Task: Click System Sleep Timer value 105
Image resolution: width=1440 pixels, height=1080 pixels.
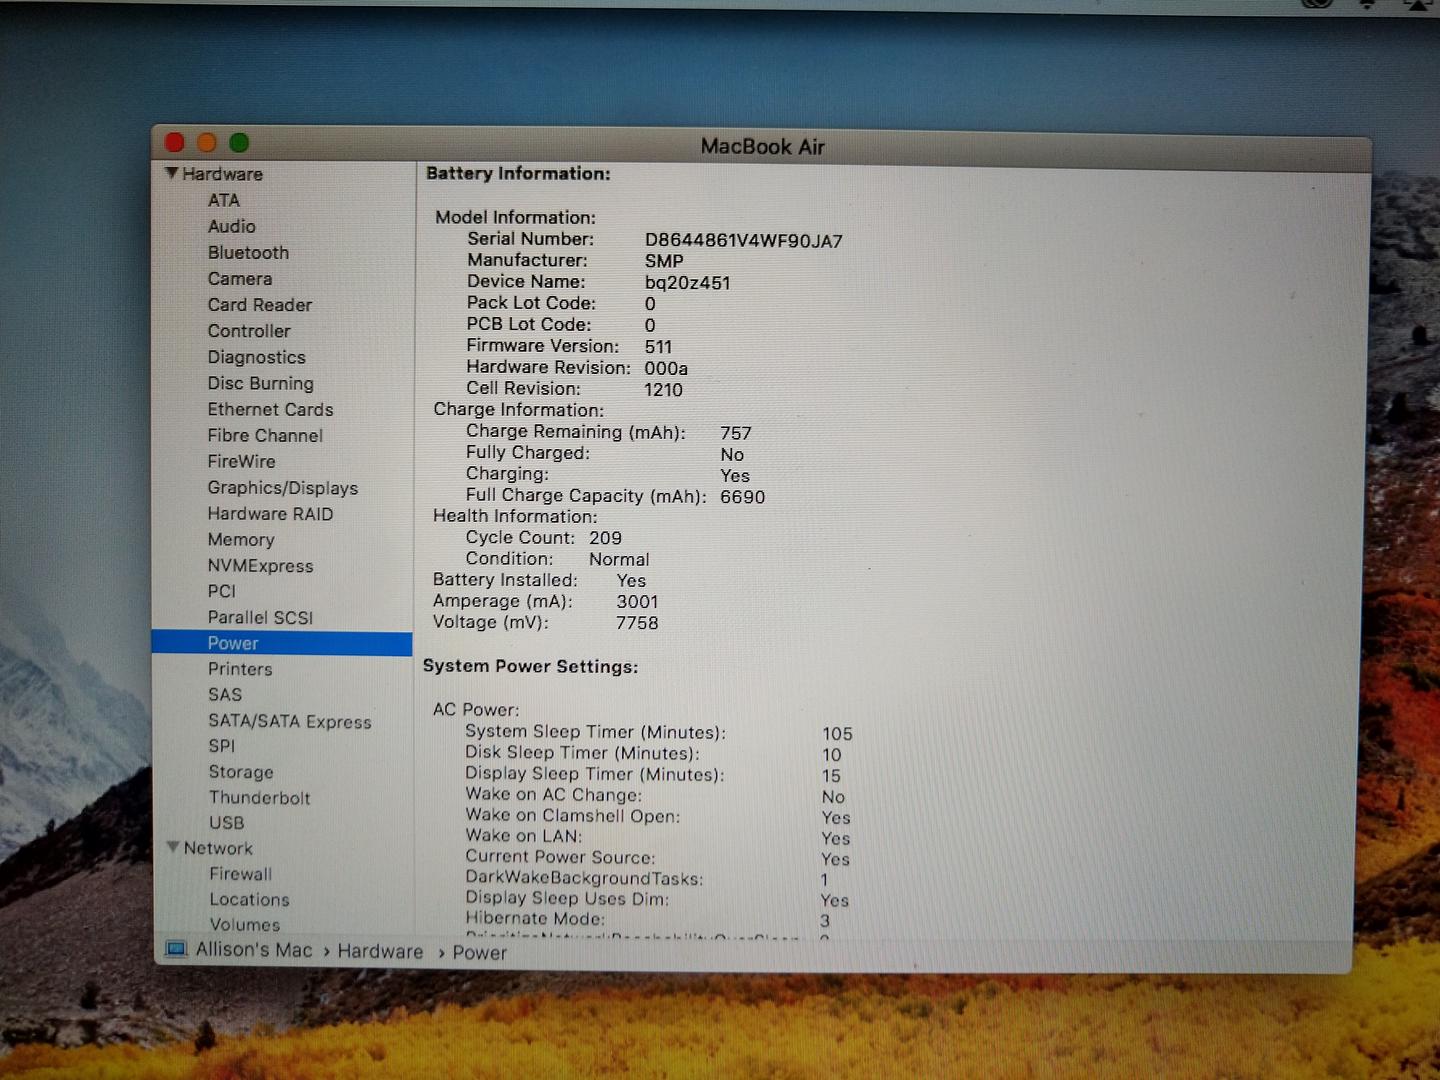Action: coord(837,734)
